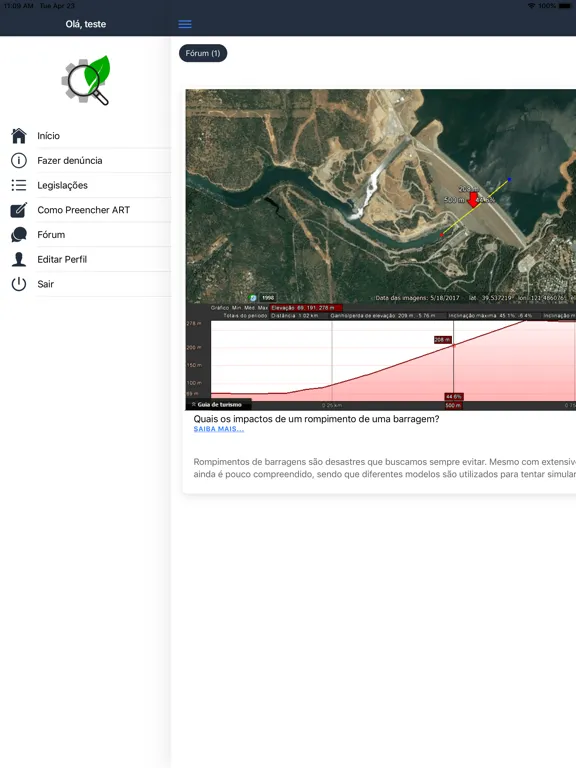576x768 pixels.
Task: Tap the hamburger menu icon
Action: 185,24
